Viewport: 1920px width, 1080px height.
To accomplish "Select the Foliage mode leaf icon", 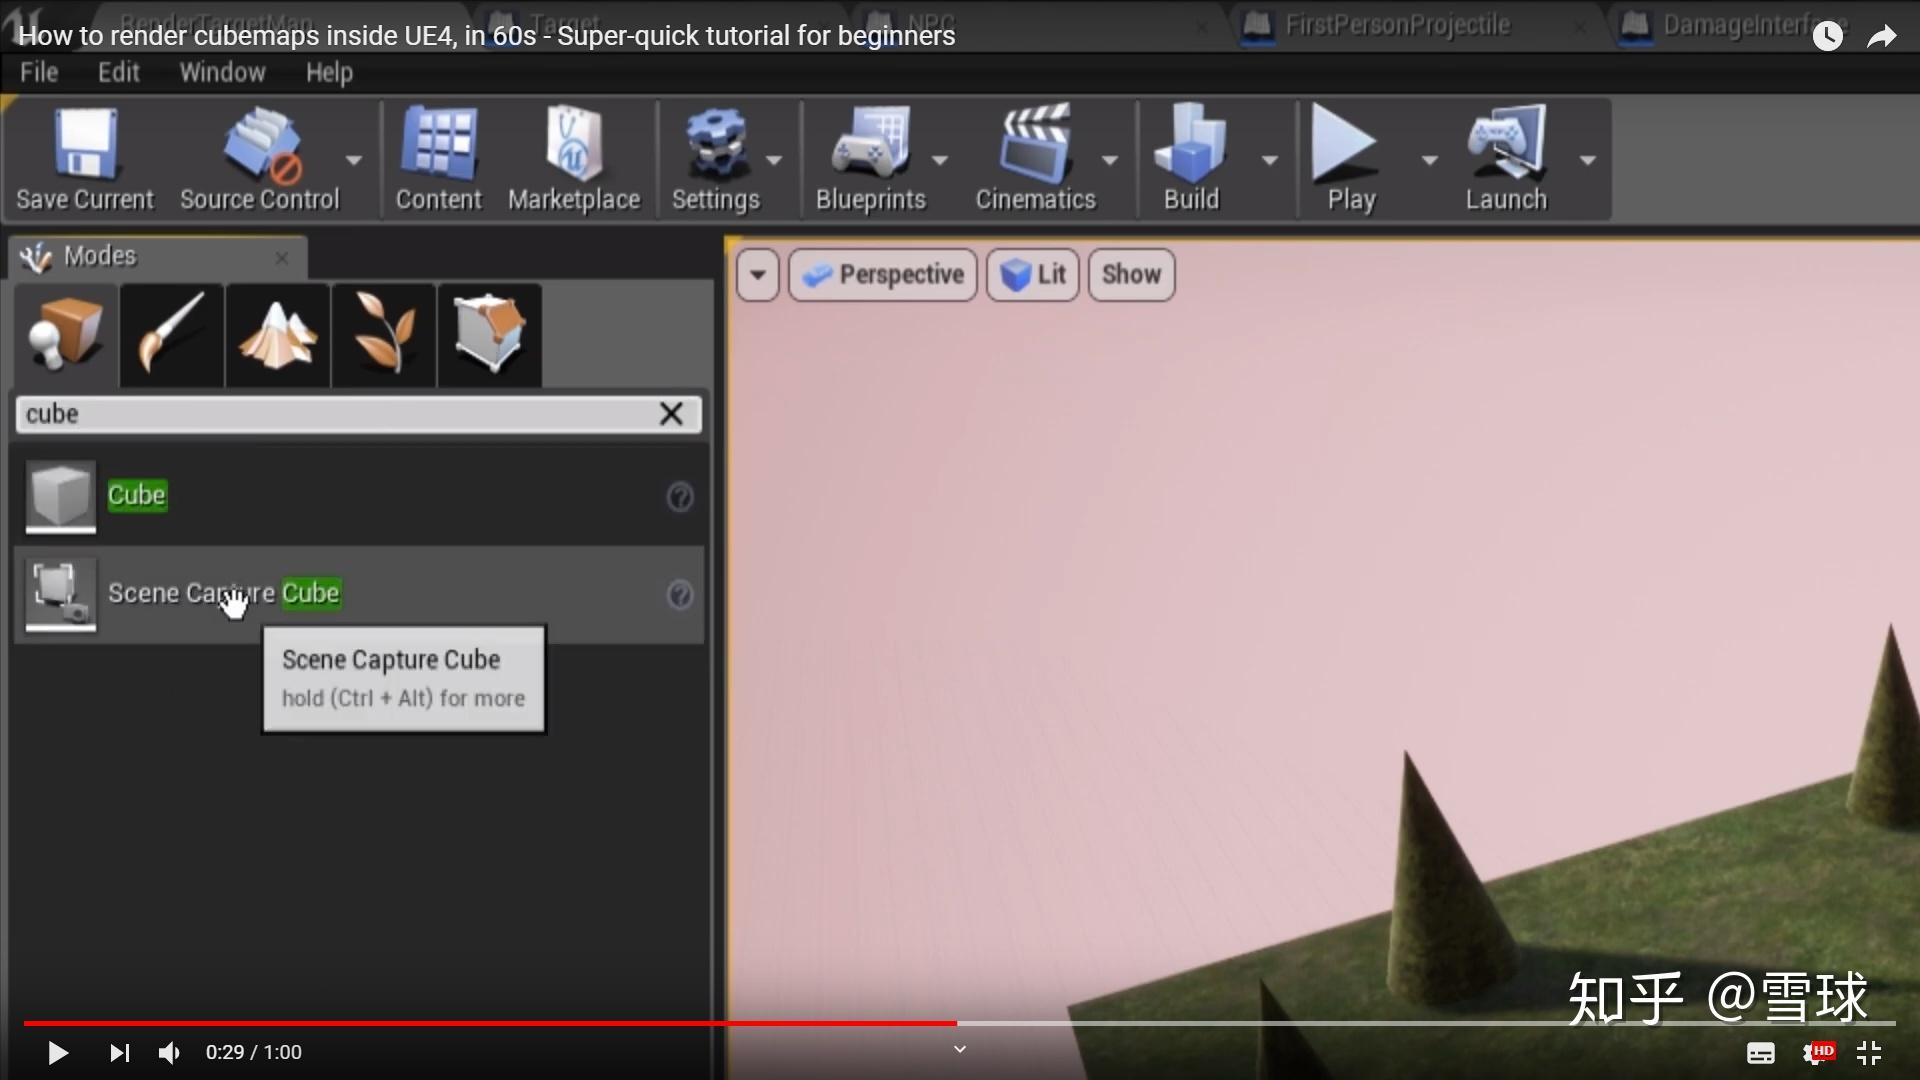I will [384, 334].
